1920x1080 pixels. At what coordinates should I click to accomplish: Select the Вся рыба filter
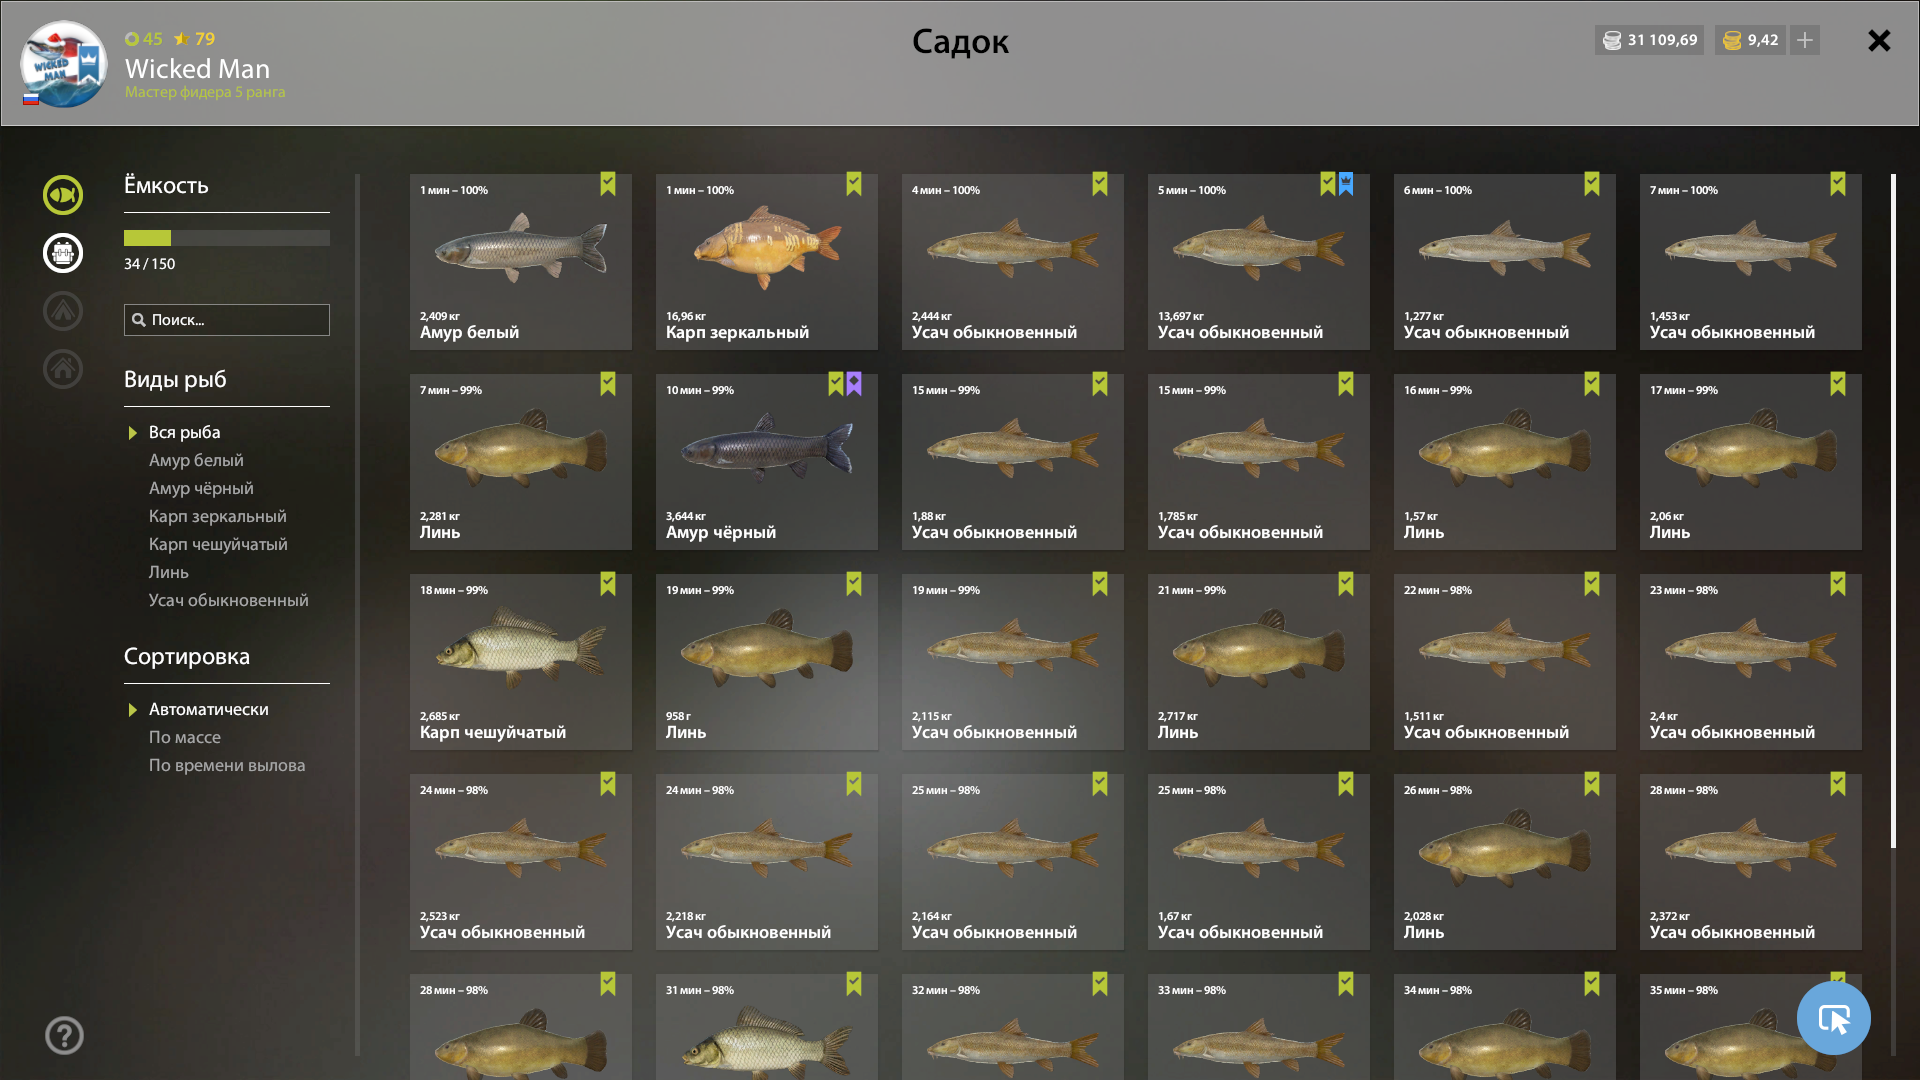tap(184, 432)
